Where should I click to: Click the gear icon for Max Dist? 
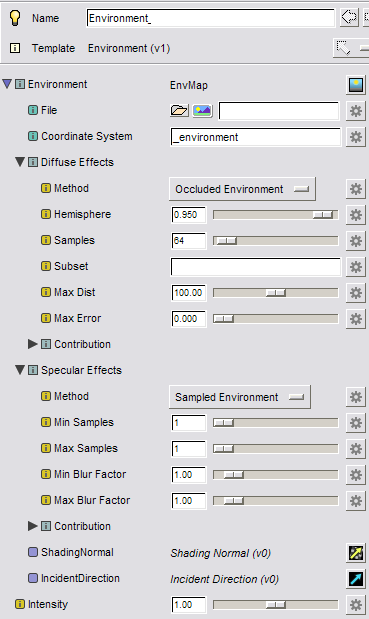(356, 293)
